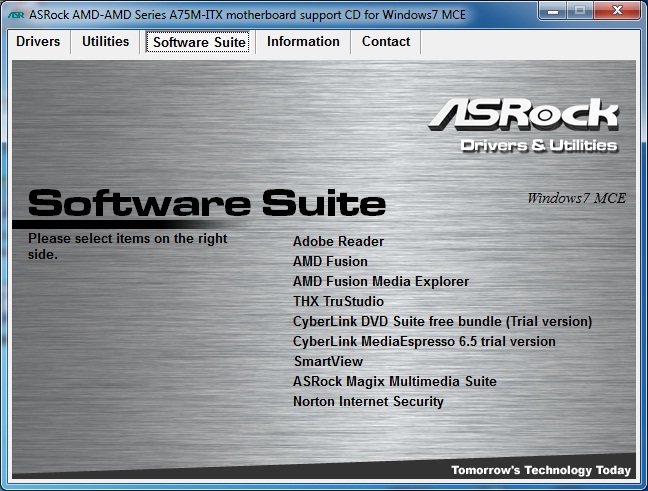Choose Norton Internet Security
Viewport: 648px width, 491px height.
coord(368,401)
